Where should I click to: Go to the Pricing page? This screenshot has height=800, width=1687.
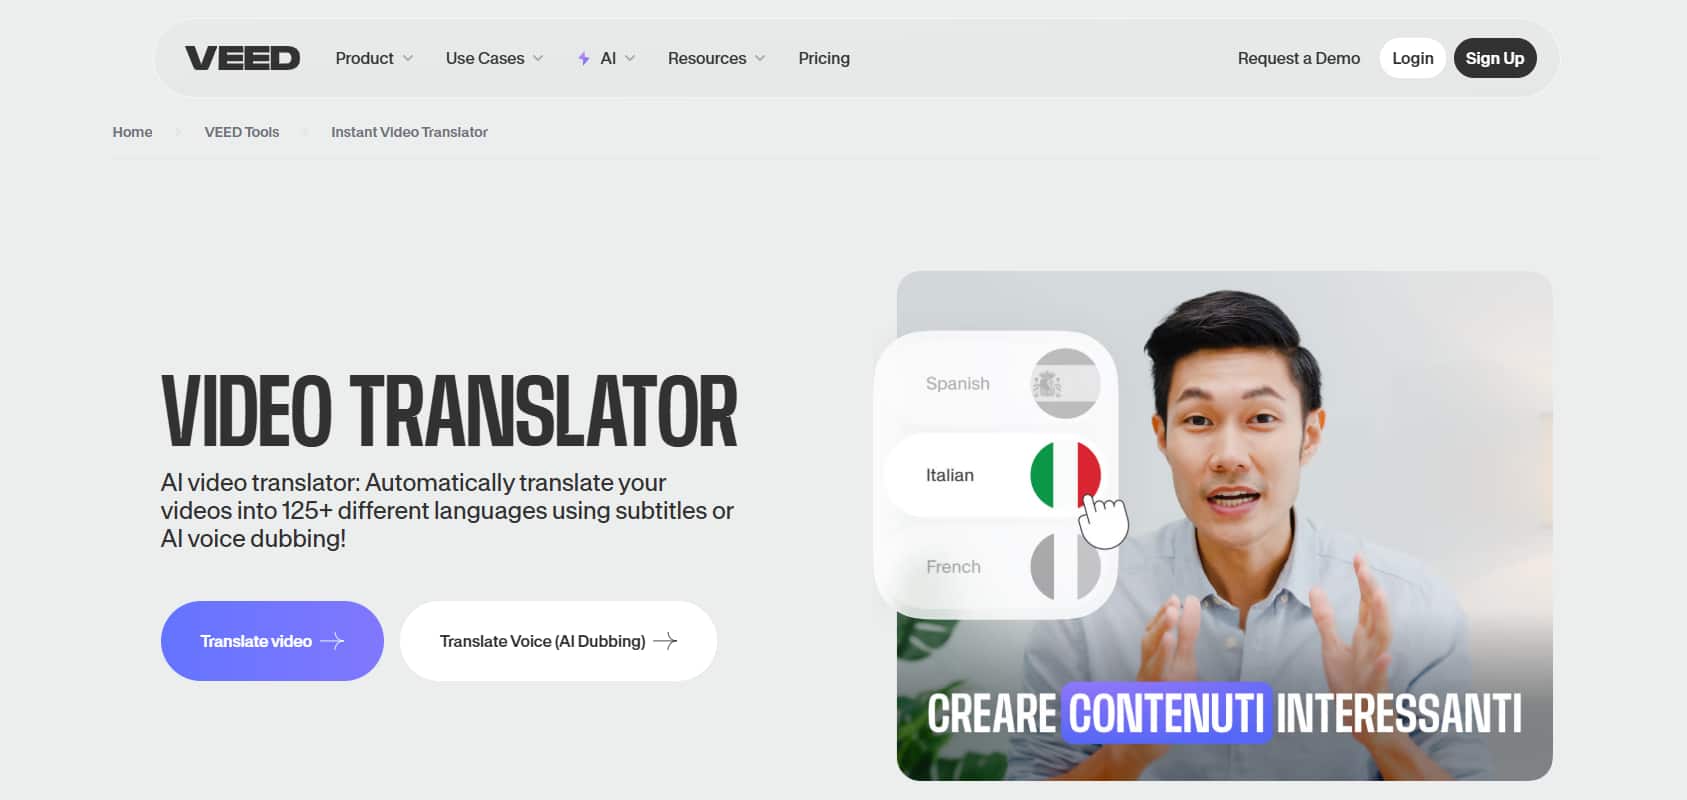824,58
